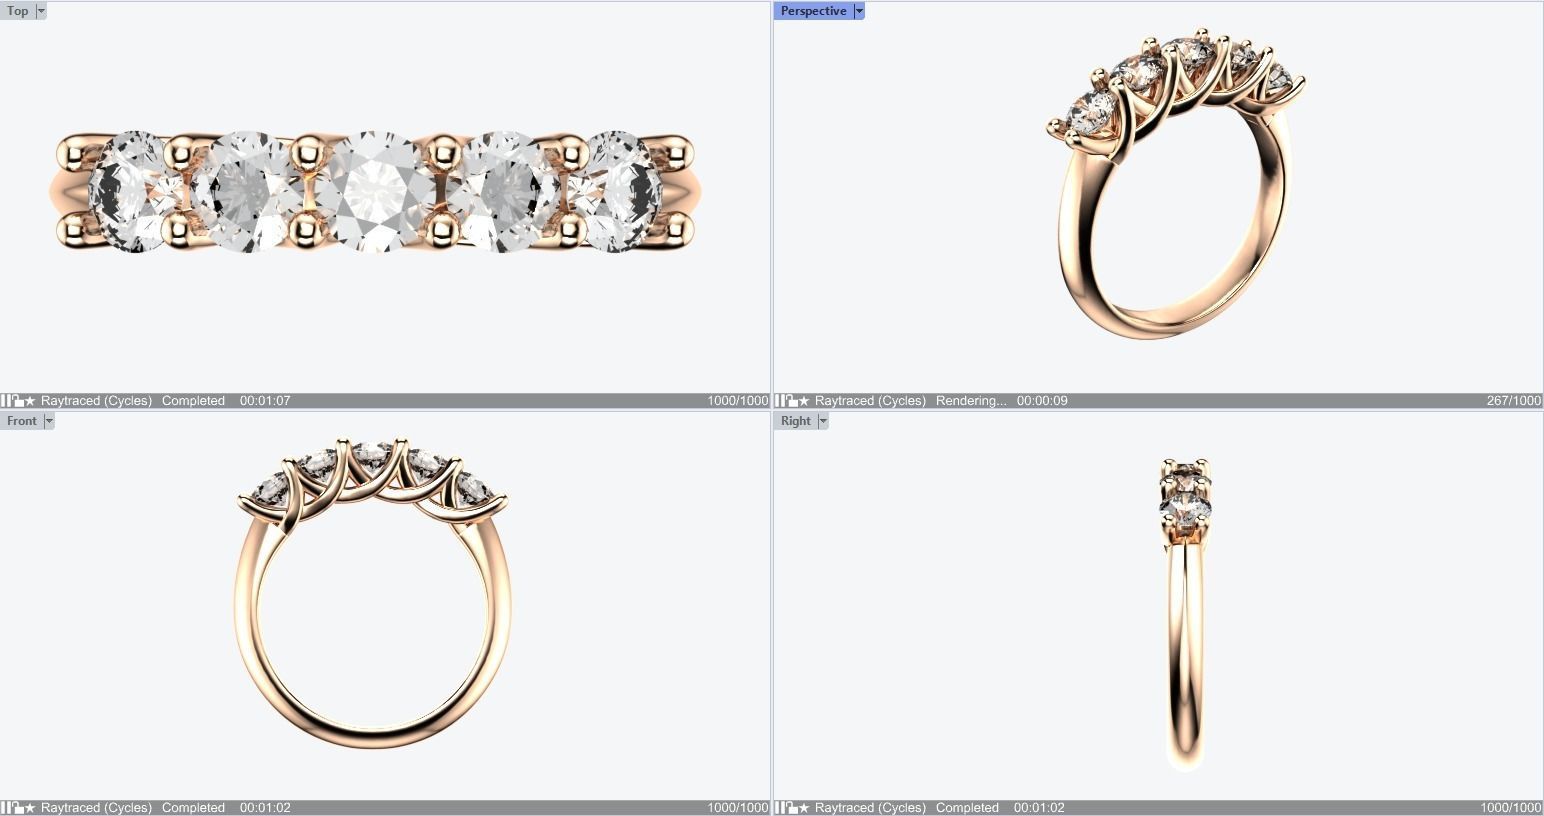Click the Perspective viewport title label
1544x816 pixels.
813,11
